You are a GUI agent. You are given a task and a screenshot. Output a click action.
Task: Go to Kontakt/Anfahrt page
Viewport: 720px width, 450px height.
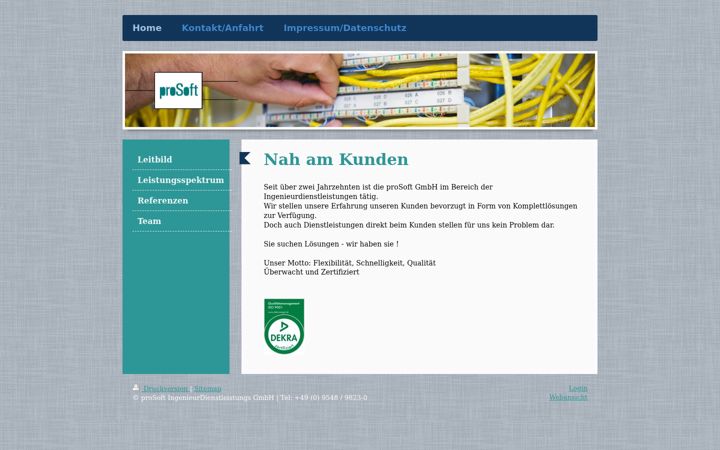[x=222, y=28]
